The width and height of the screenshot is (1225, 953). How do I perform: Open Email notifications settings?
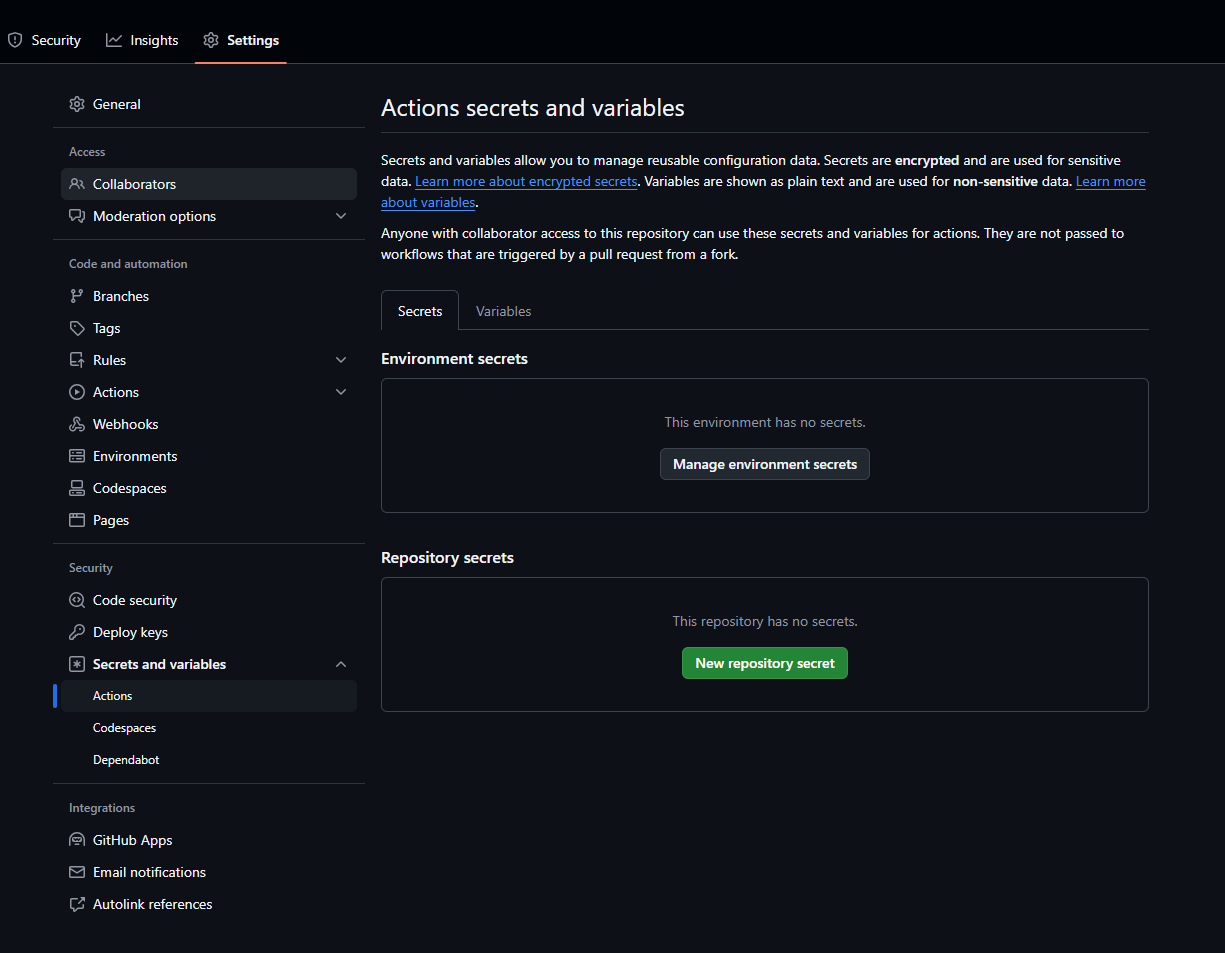point(209,872)
